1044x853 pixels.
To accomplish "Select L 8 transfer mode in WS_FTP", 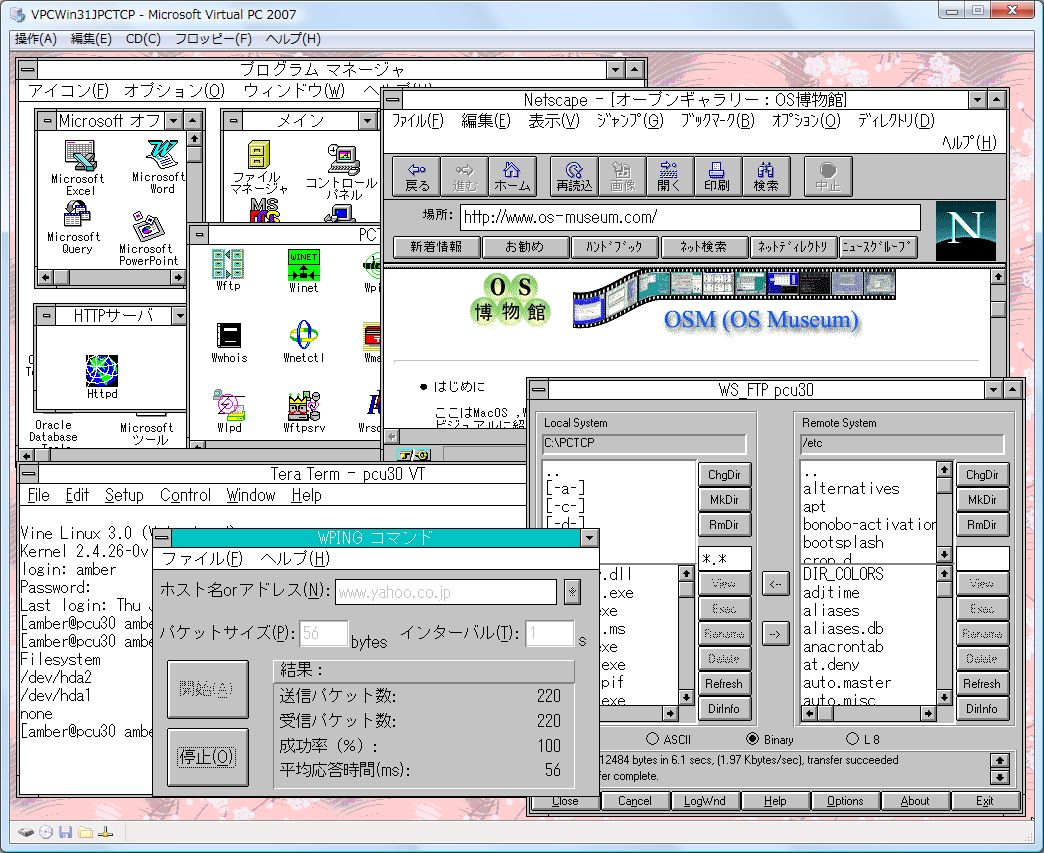I will click(863, 739).
